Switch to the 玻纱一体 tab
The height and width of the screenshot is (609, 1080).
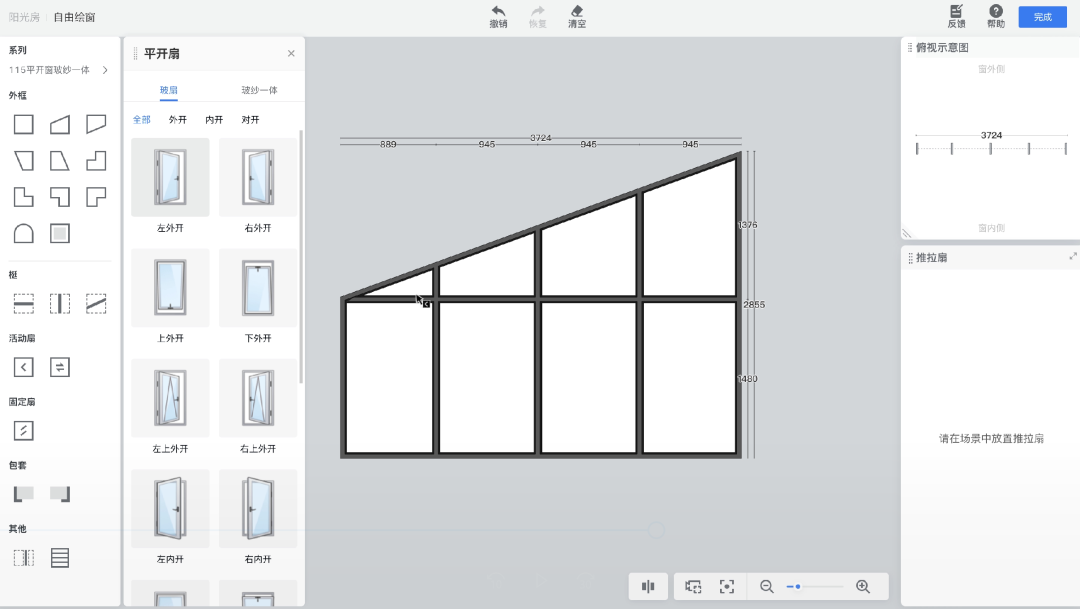(x=259, y=90)
